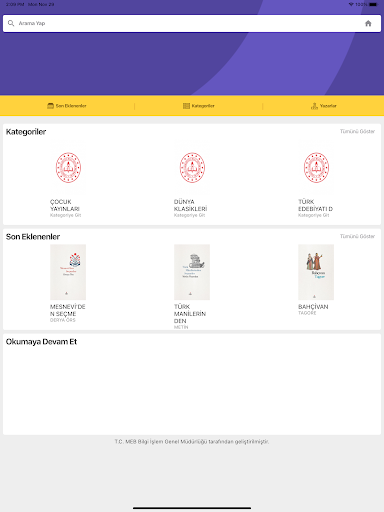
Task: Click the Son Eklenenler section heading
Action: [x=33, y=237]
